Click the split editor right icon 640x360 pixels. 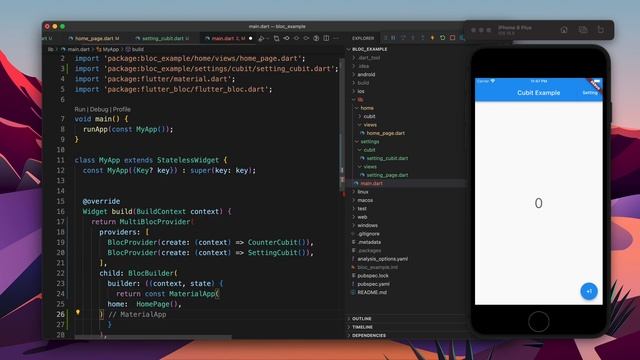pos(326,38)
